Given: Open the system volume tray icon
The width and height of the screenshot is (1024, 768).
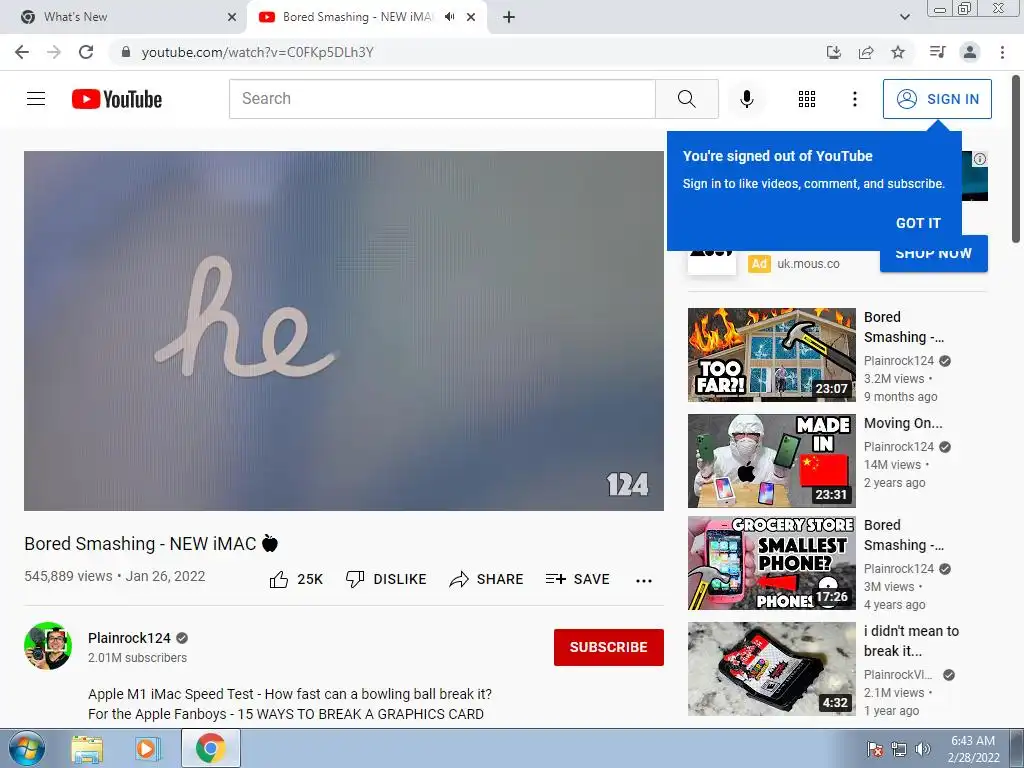Looking at the screenshot, I should 923,749.
